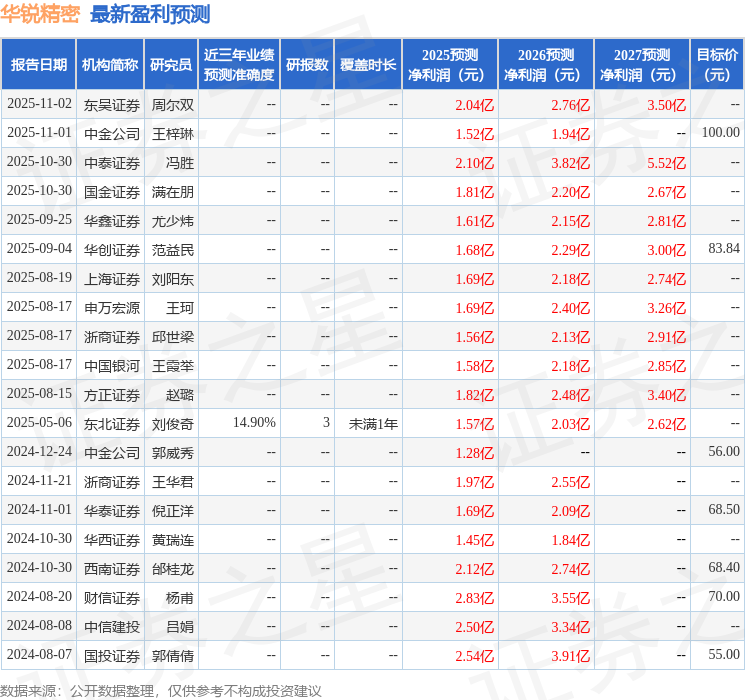Click target price 55.00
Image resolution: width=745 pixels, height=700 pixels.
coord(724,654)
